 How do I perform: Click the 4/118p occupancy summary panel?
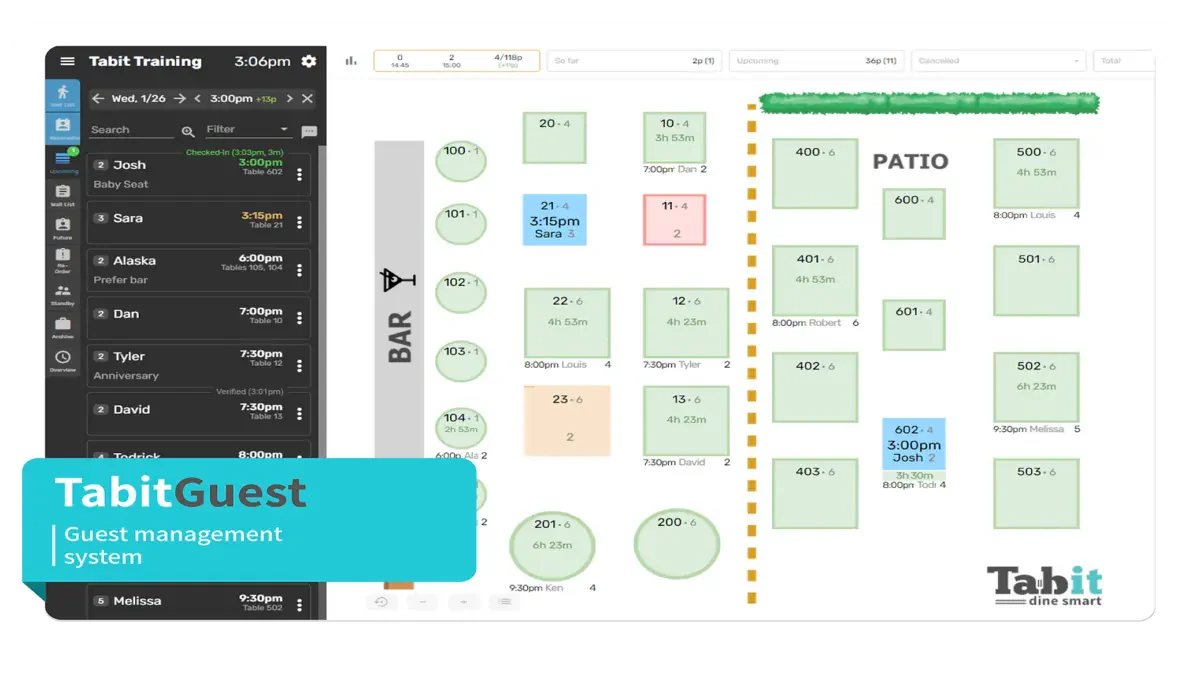[x=457, y=61]
